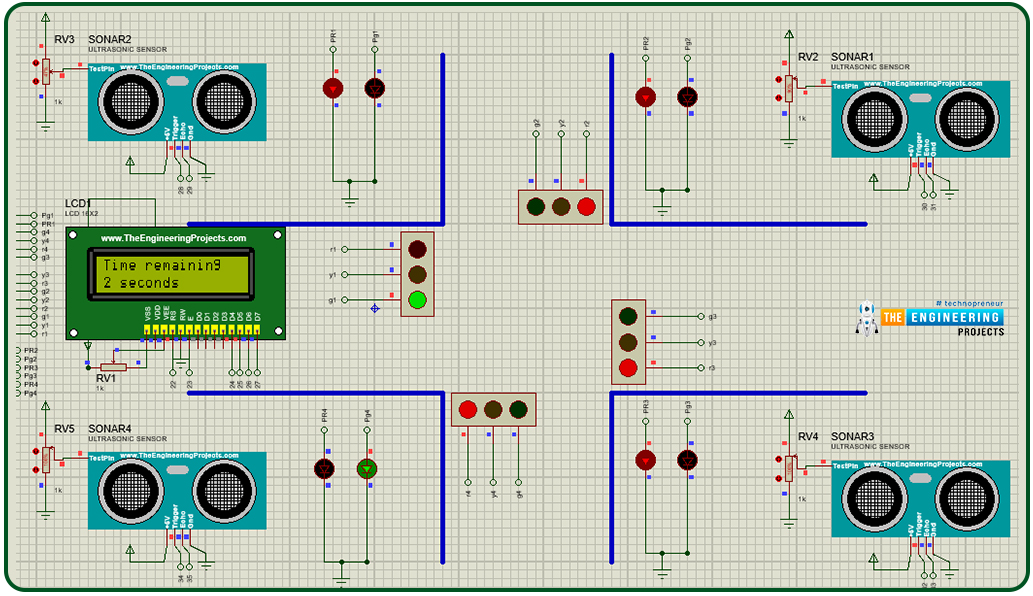This screenshot has height=596, width=1033.
Task: Click the blue origin cross marker near g1
Action: point(375,308)
